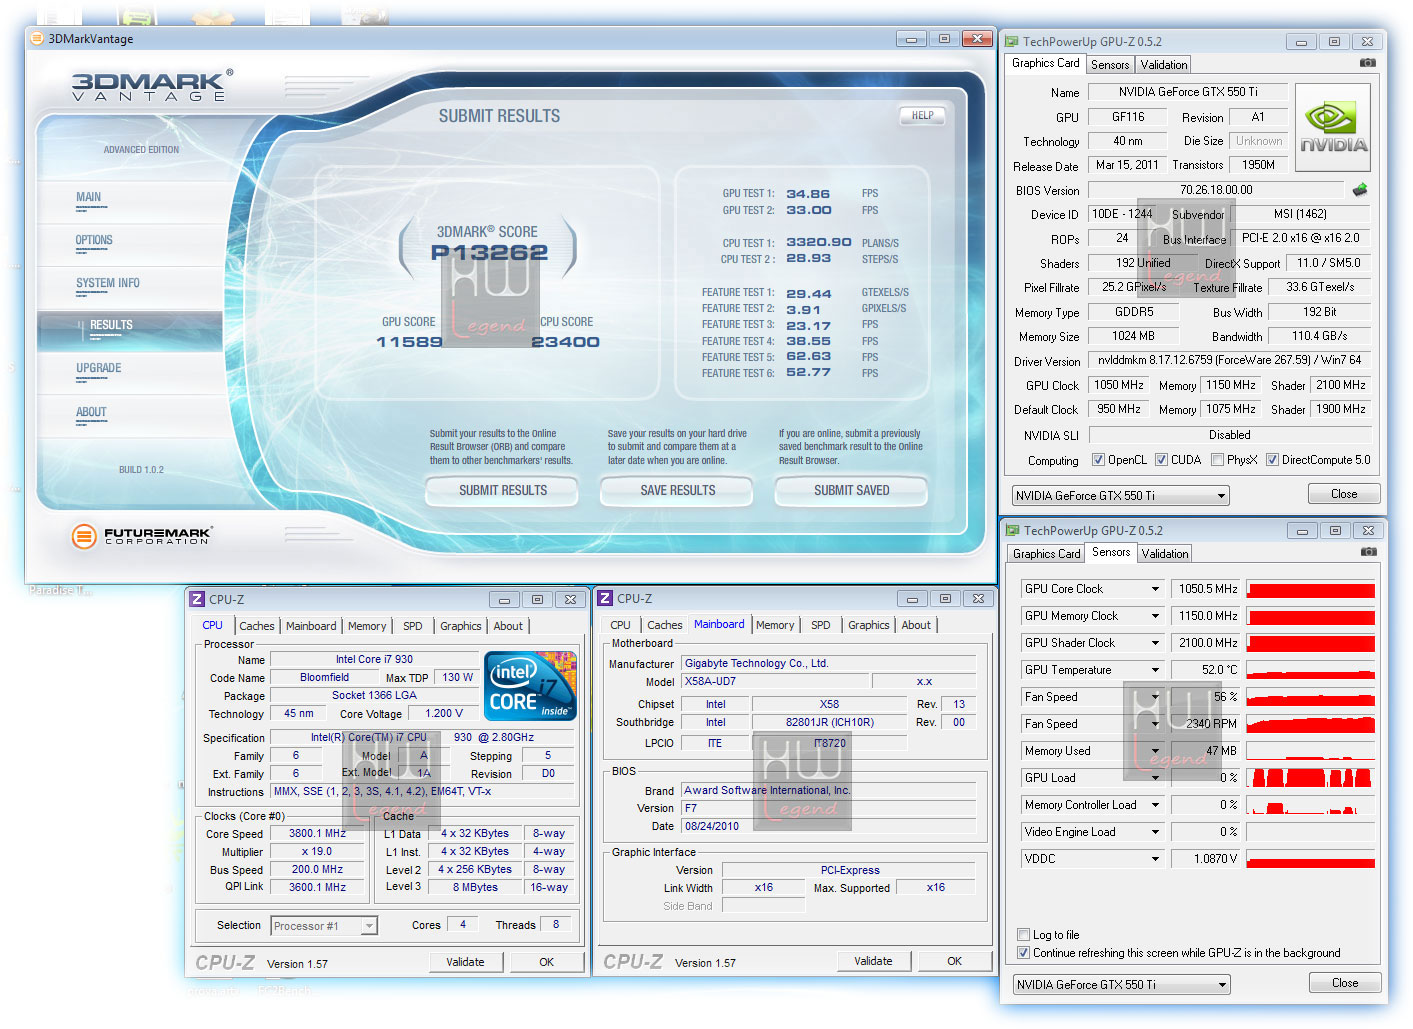Screen dimensions: 1413x1029
Task: Click the NVIDIA logo in GPU-Z
Action: pos(1332,128)
